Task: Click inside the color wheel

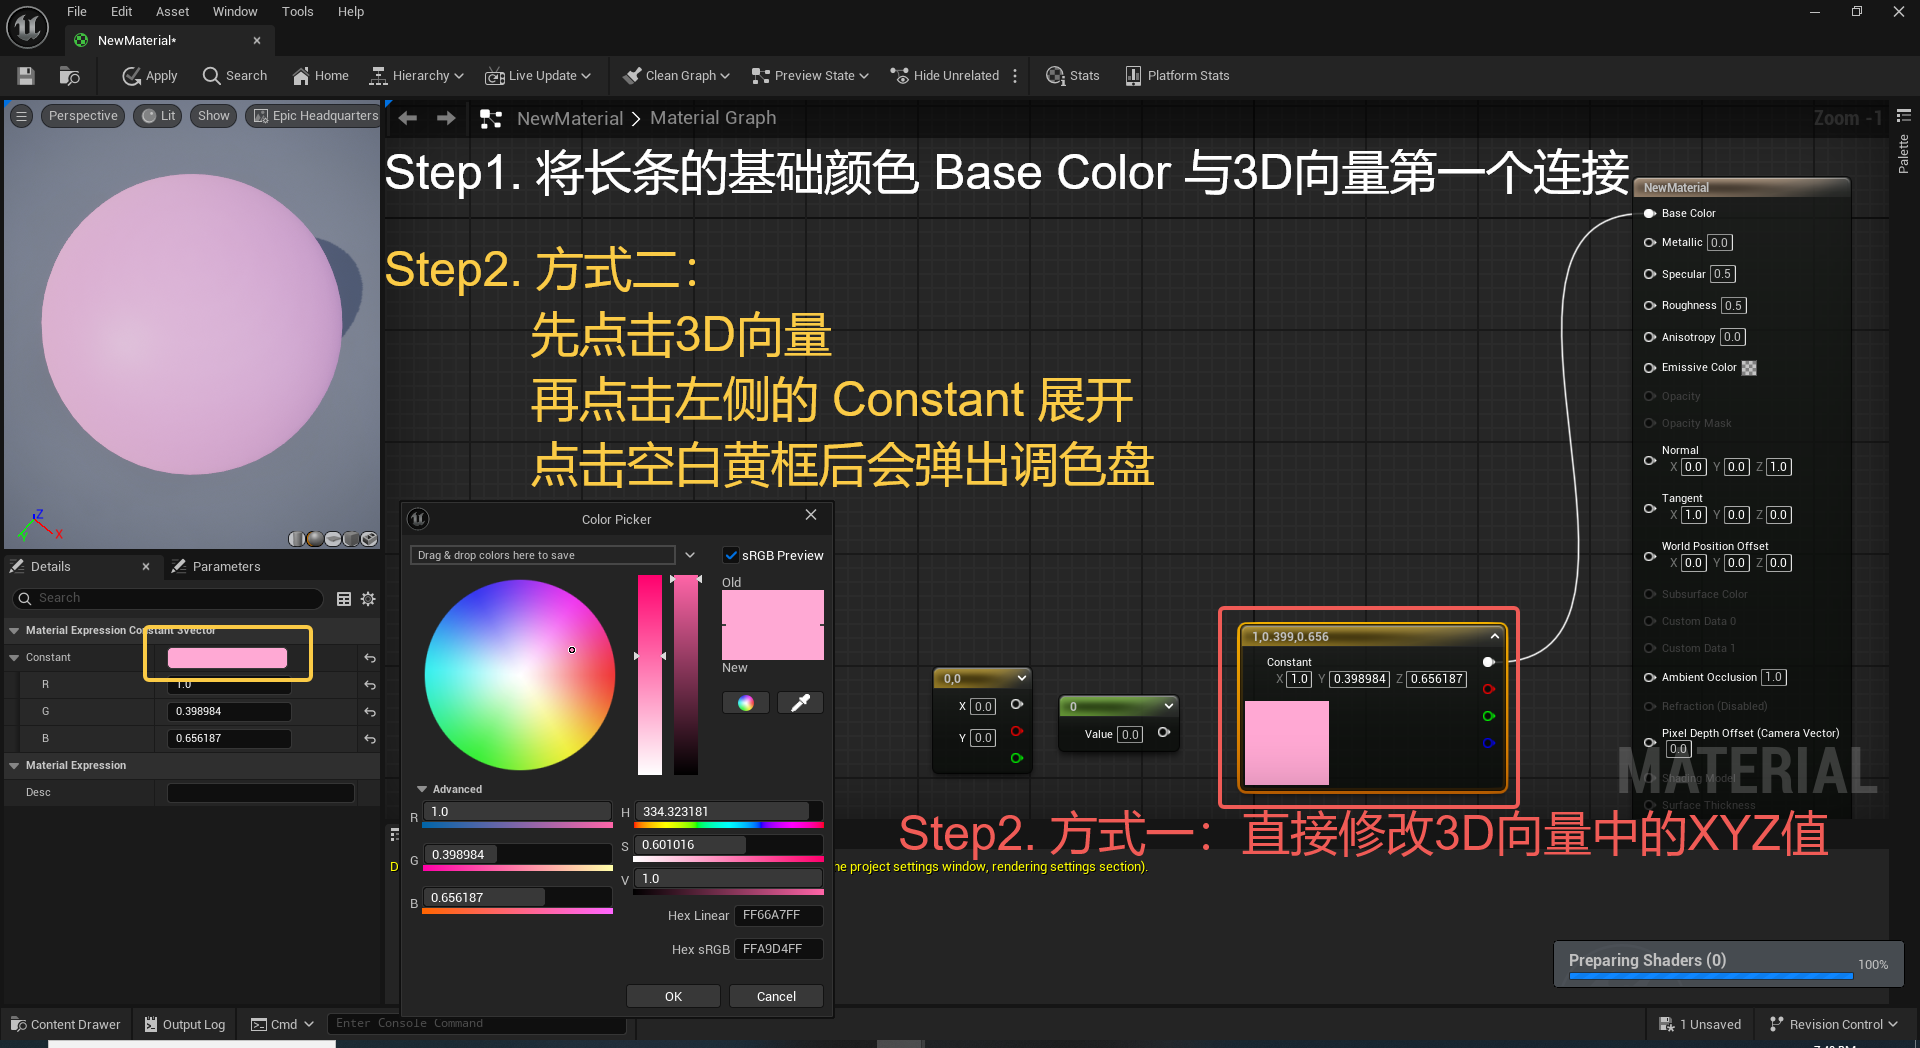Action: 520,676
